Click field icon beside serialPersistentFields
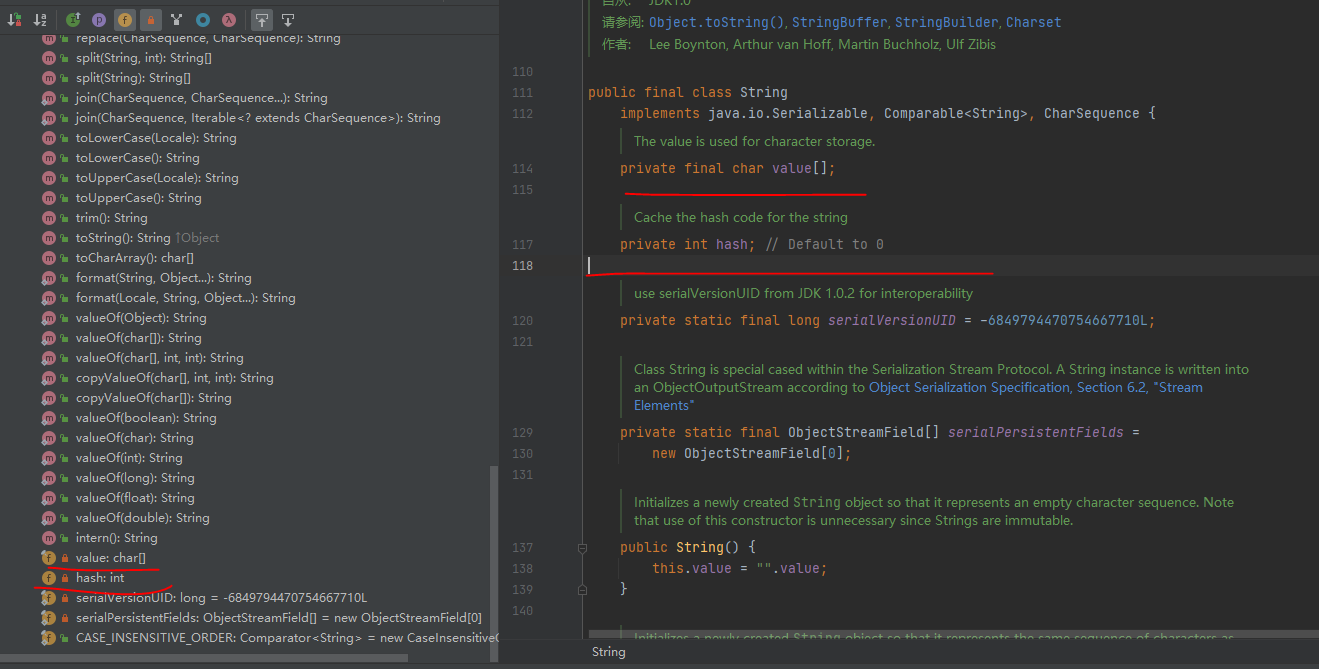 pos(48,618)
